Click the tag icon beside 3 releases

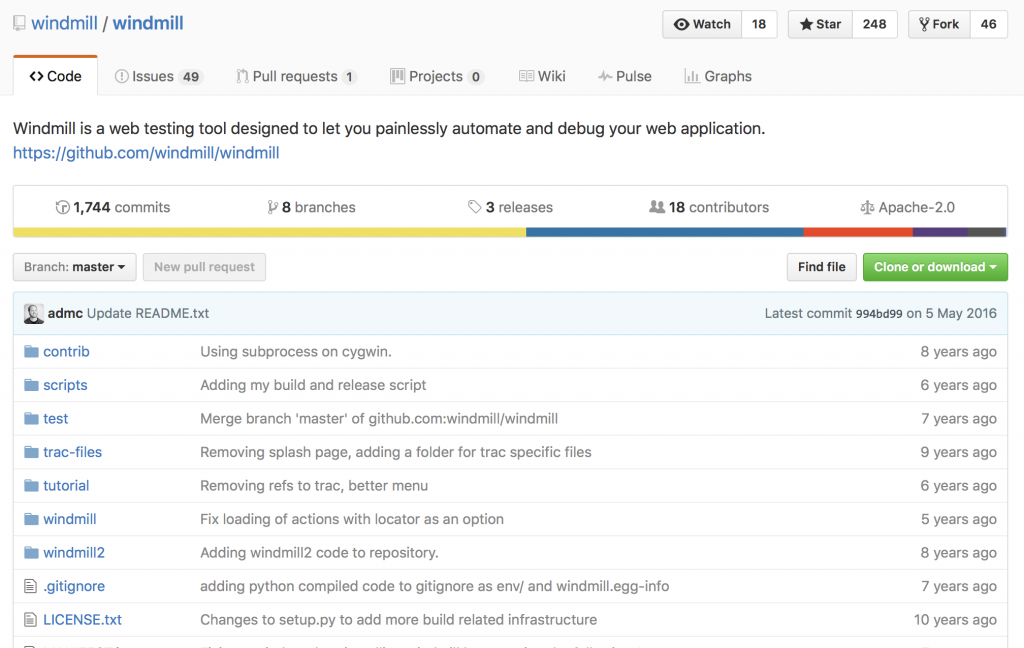pos(477,207)
